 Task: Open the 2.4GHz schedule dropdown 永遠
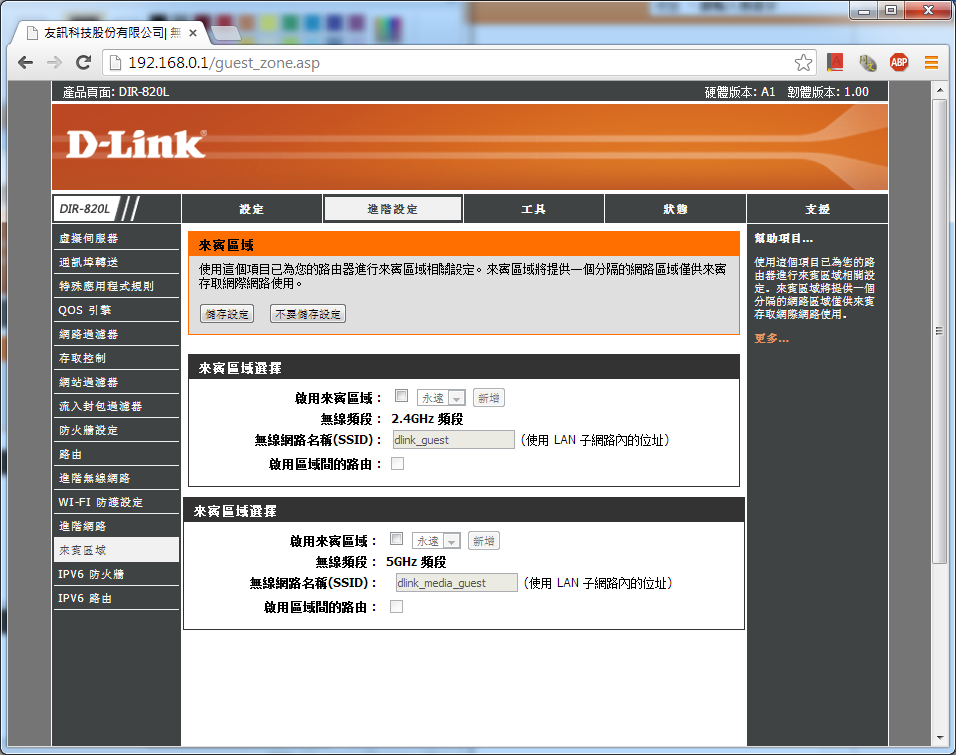442,398
